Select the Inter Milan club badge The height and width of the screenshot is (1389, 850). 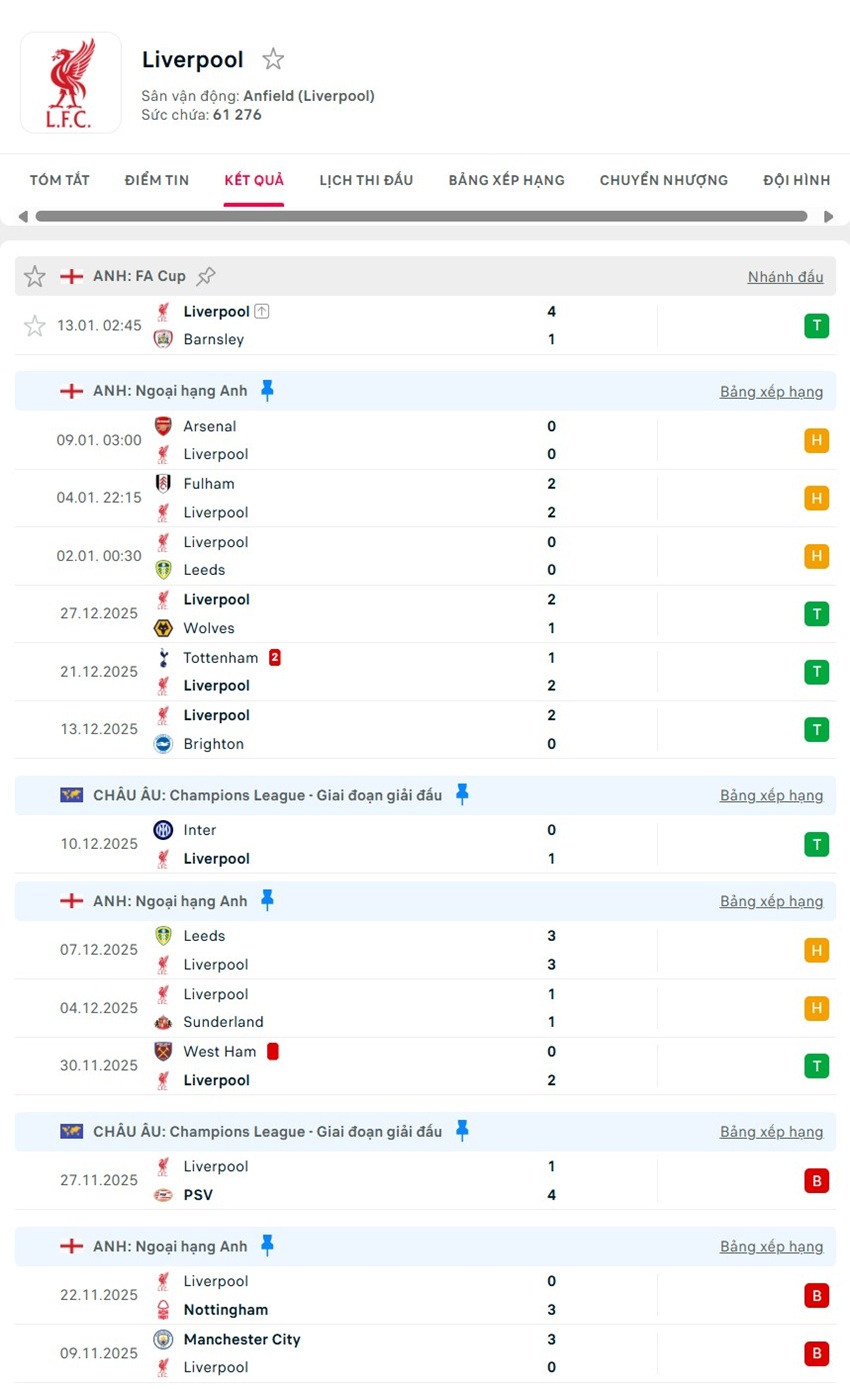point(162,830)
